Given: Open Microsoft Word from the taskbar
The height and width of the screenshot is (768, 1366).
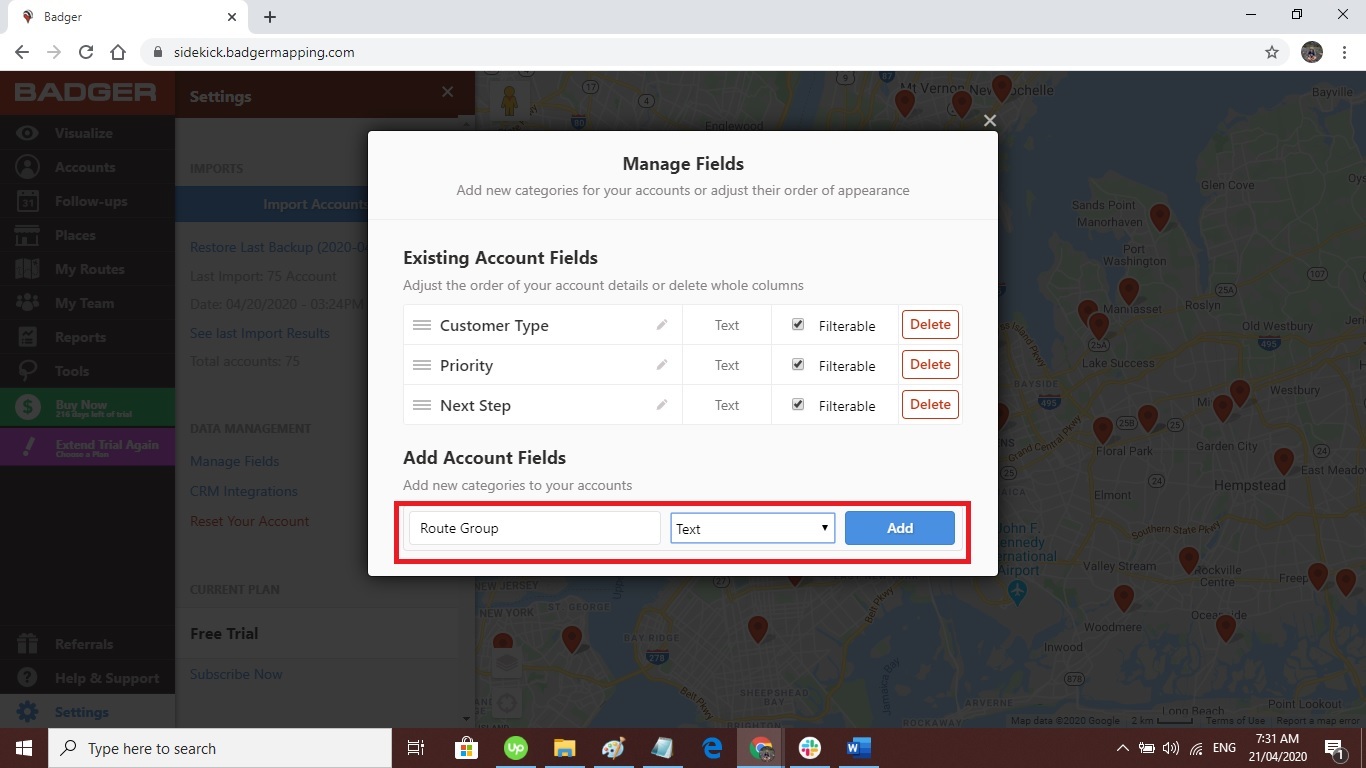Looking at the screenshot, I should coord(858,748).
